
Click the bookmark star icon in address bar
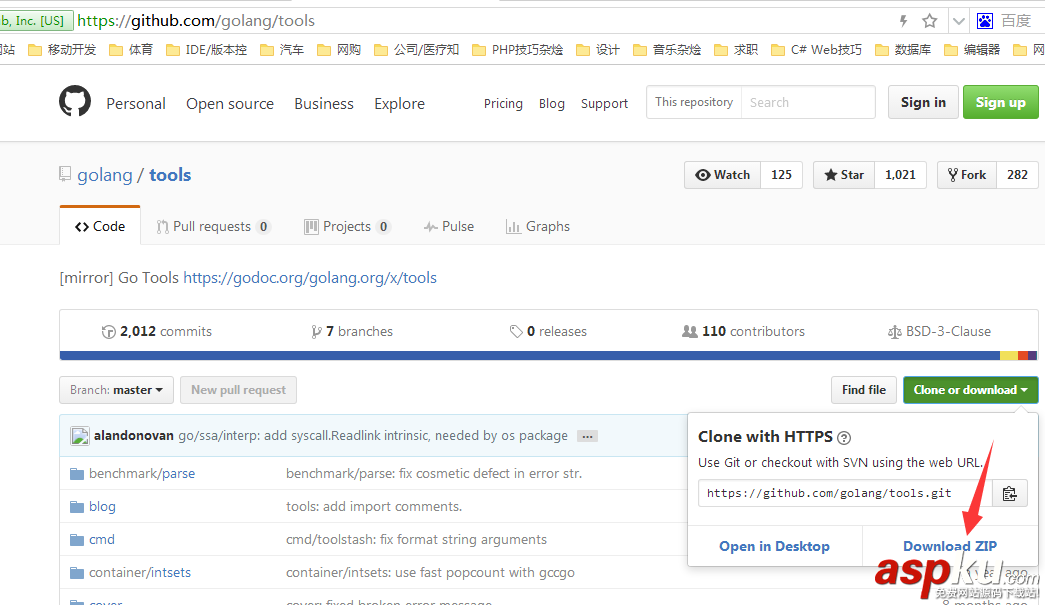coord(930,21)
